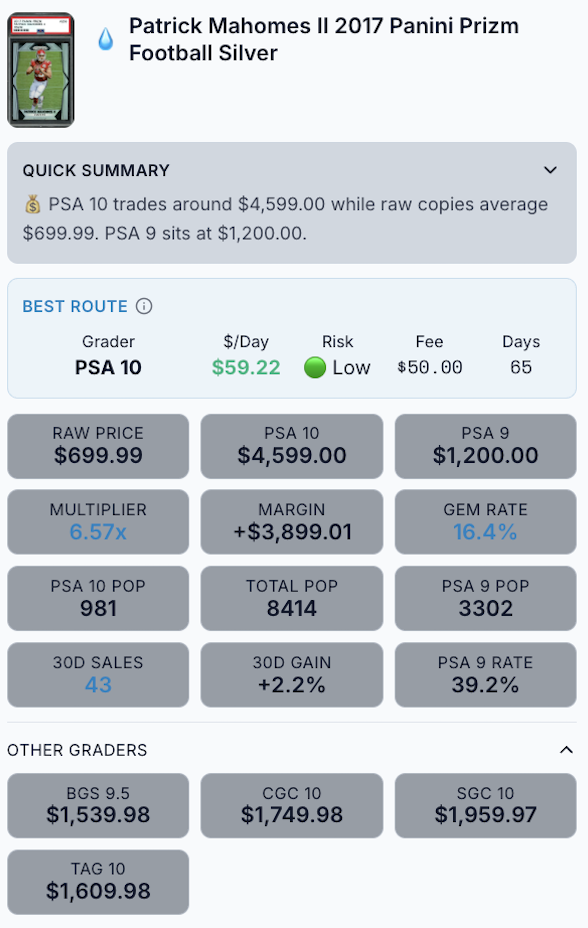This screenshot has height=928, width=588.
Task: Click the CGC 10 price tile
Action: (x=291, y=805)
